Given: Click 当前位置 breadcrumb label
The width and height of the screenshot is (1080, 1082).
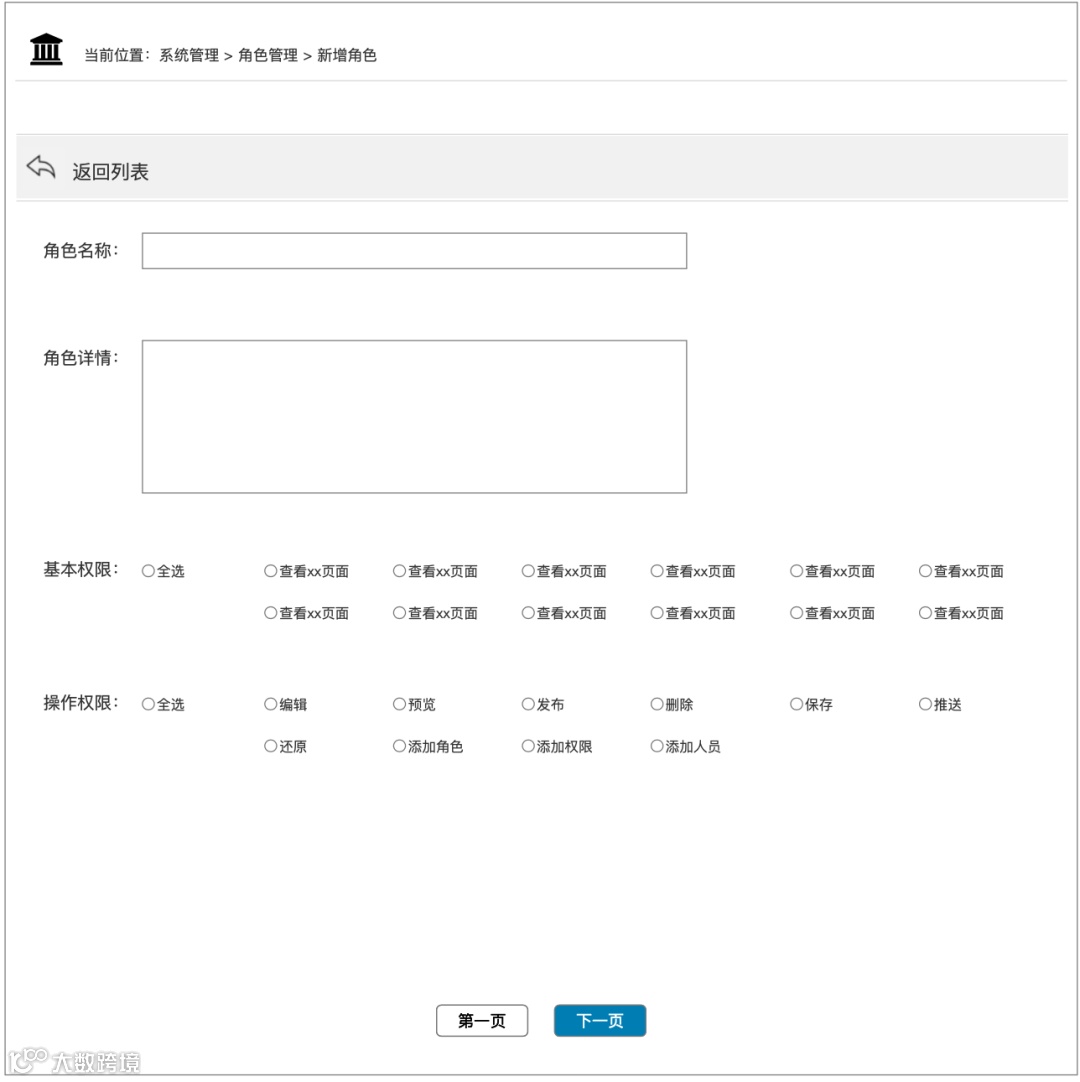Looking at the screenshot, I should click(117, 55).
